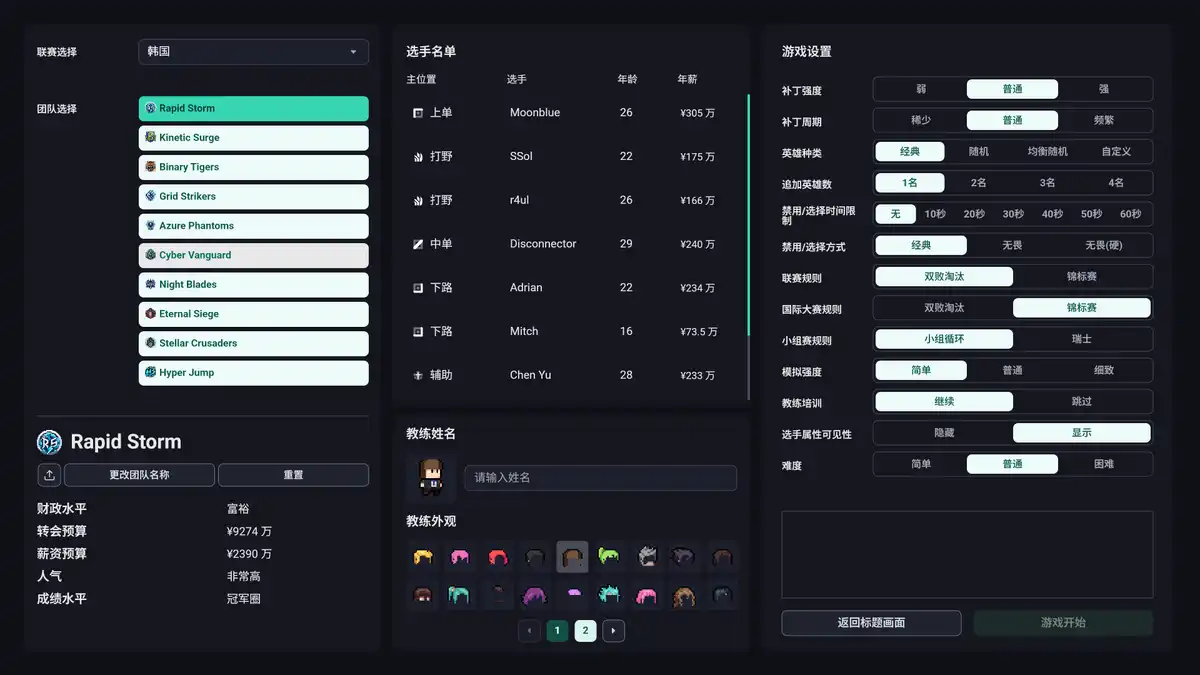Select Night Blades in team list

[x=253, y=284]
